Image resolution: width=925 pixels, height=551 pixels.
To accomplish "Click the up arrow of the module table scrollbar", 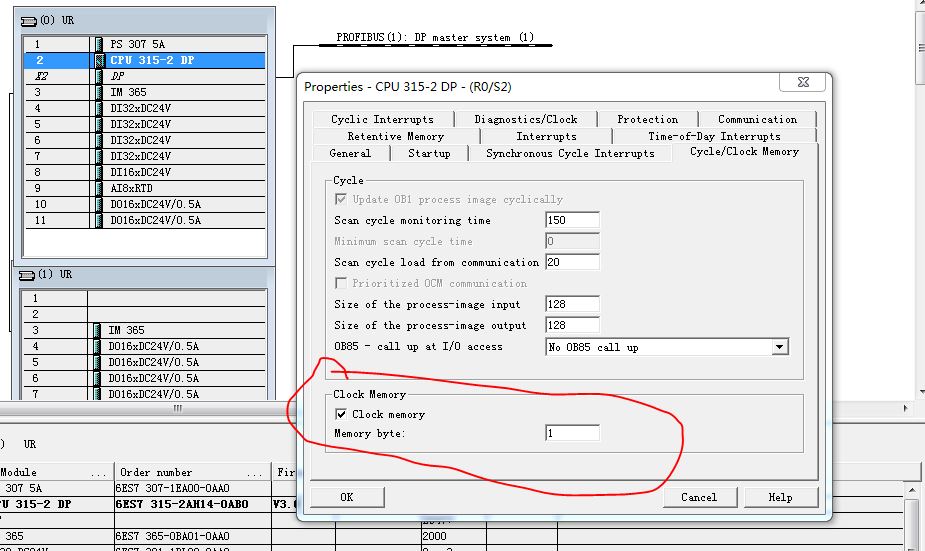I will [x=912, y=490].
